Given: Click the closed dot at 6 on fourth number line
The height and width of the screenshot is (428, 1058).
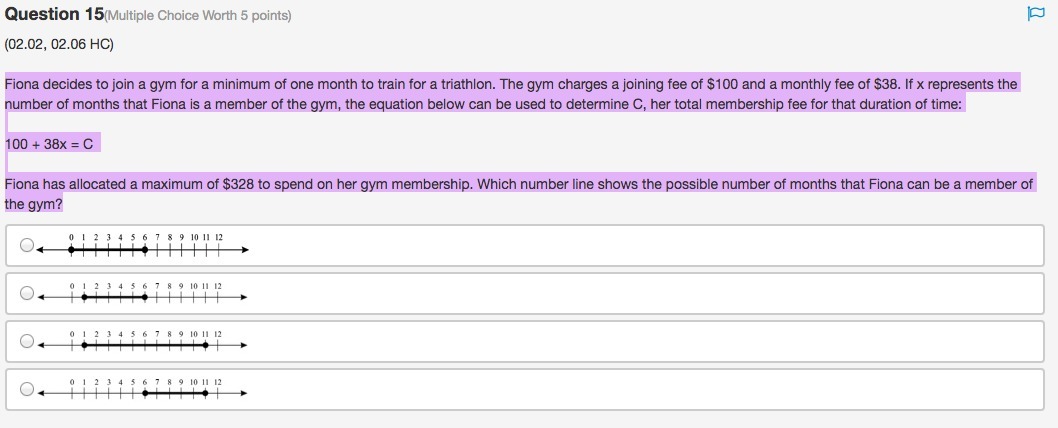Looking at the screenshot, I should click(145, 393).
